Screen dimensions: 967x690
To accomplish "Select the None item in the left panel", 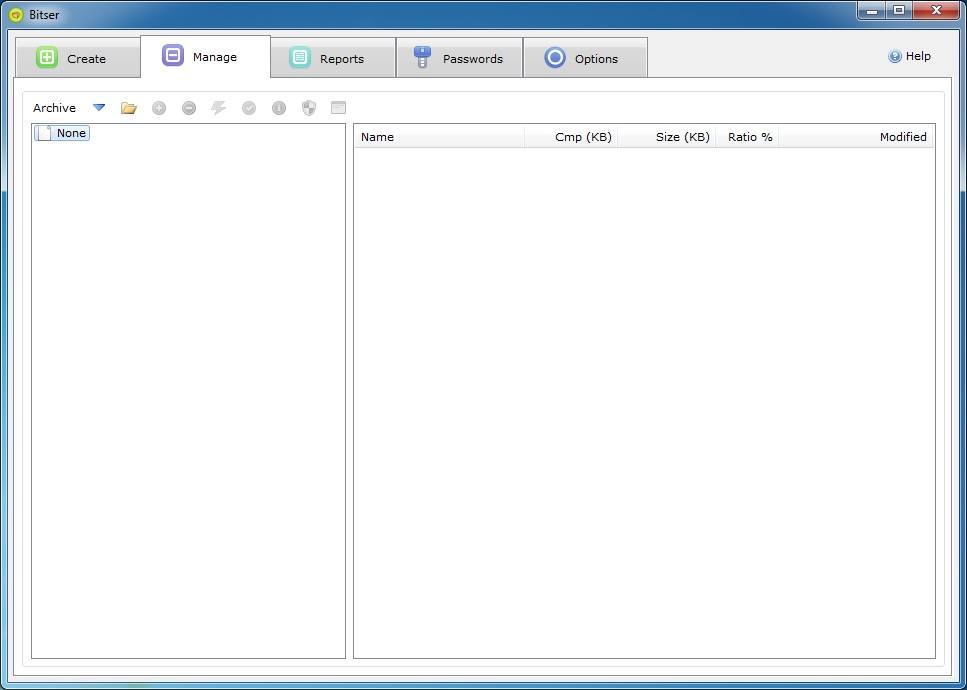I will pos(70,132).
